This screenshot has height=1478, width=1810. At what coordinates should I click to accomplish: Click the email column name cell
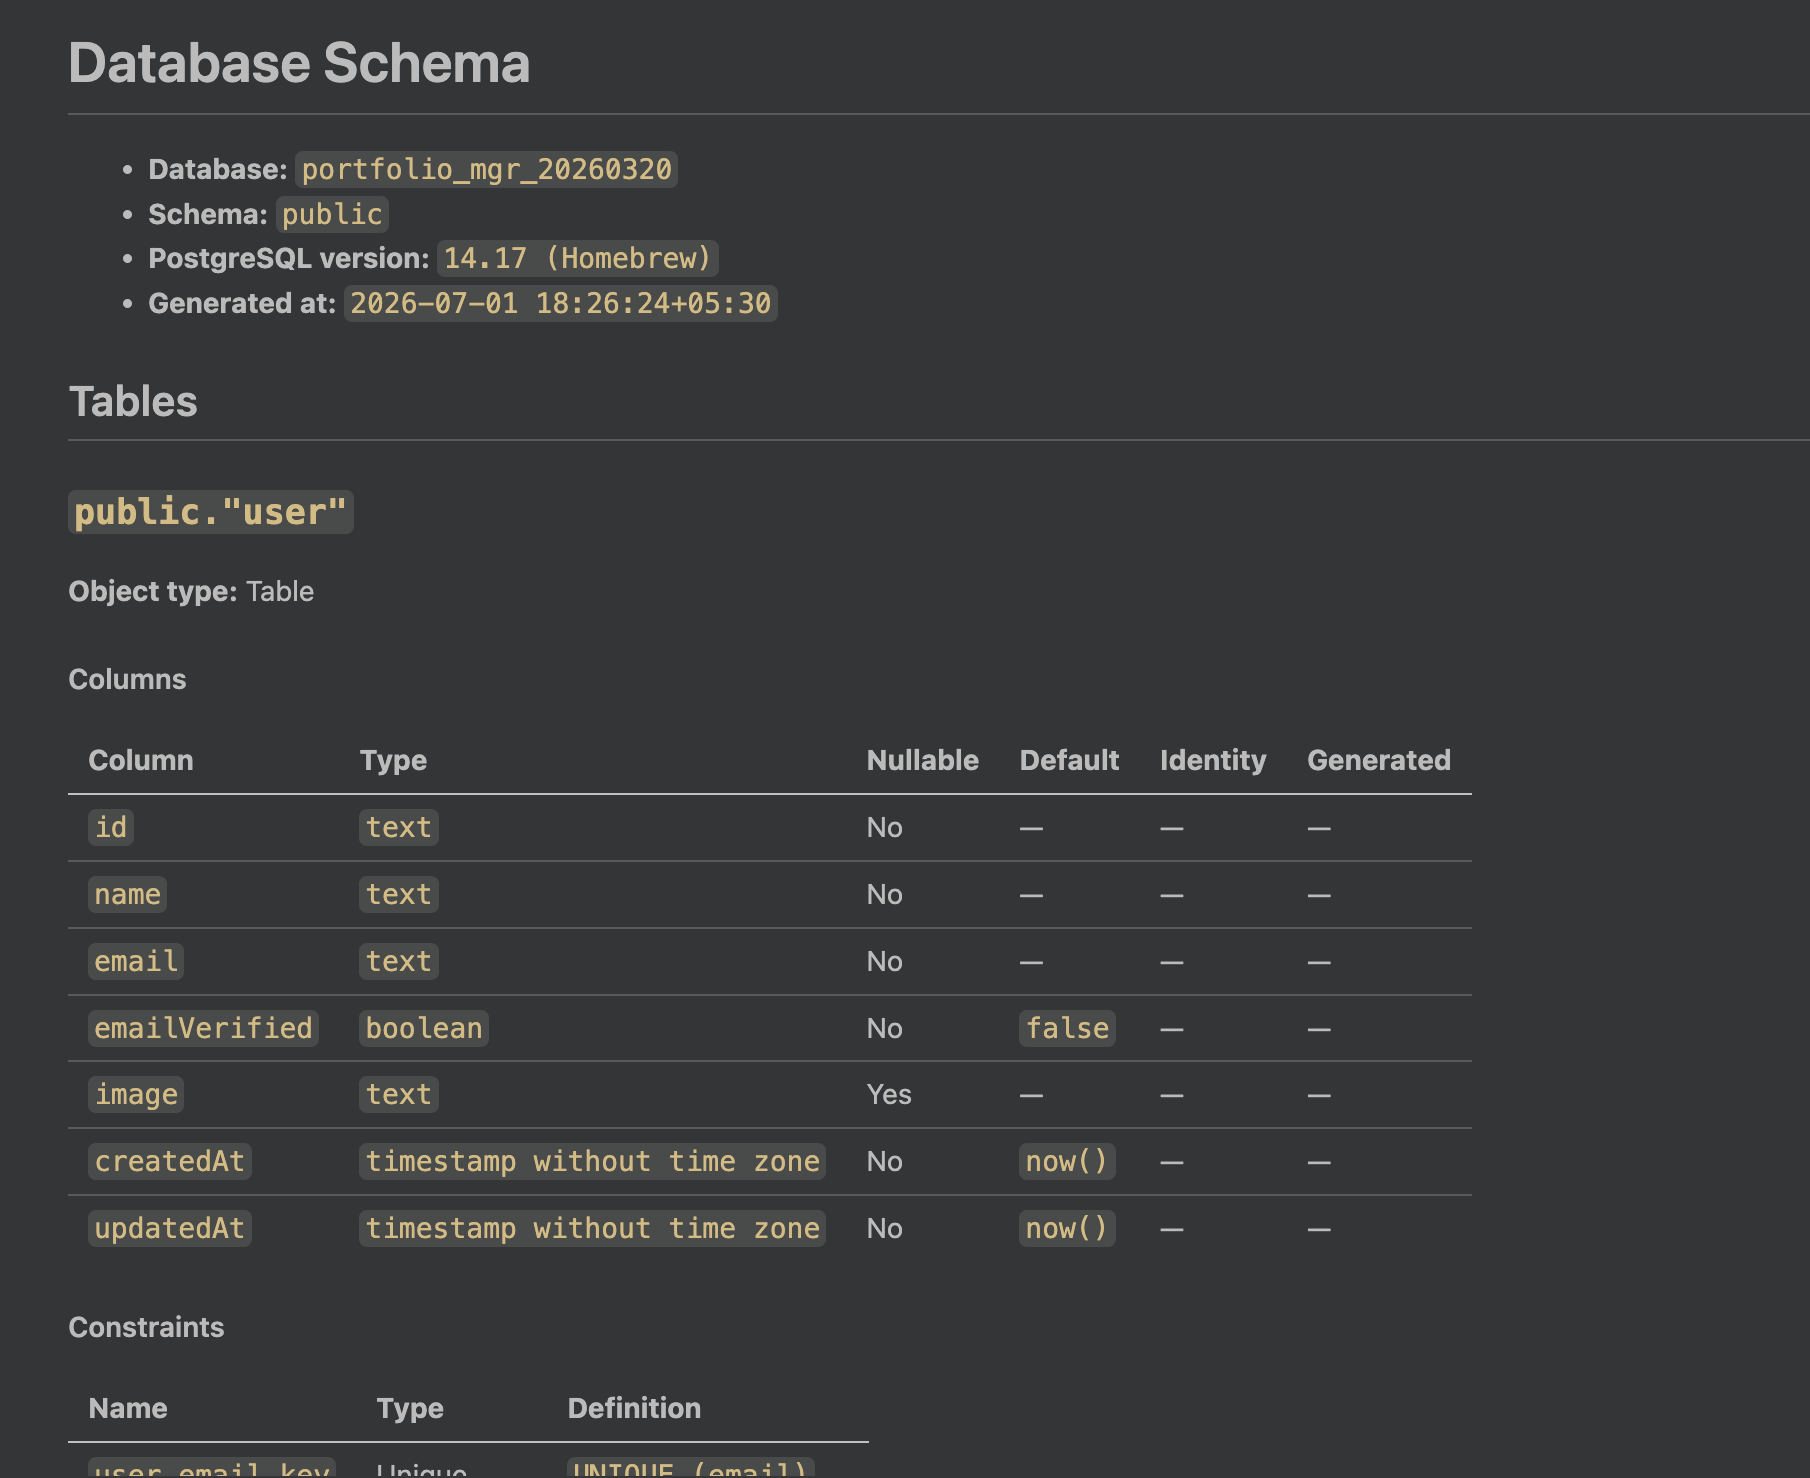(x=136, y=961)
